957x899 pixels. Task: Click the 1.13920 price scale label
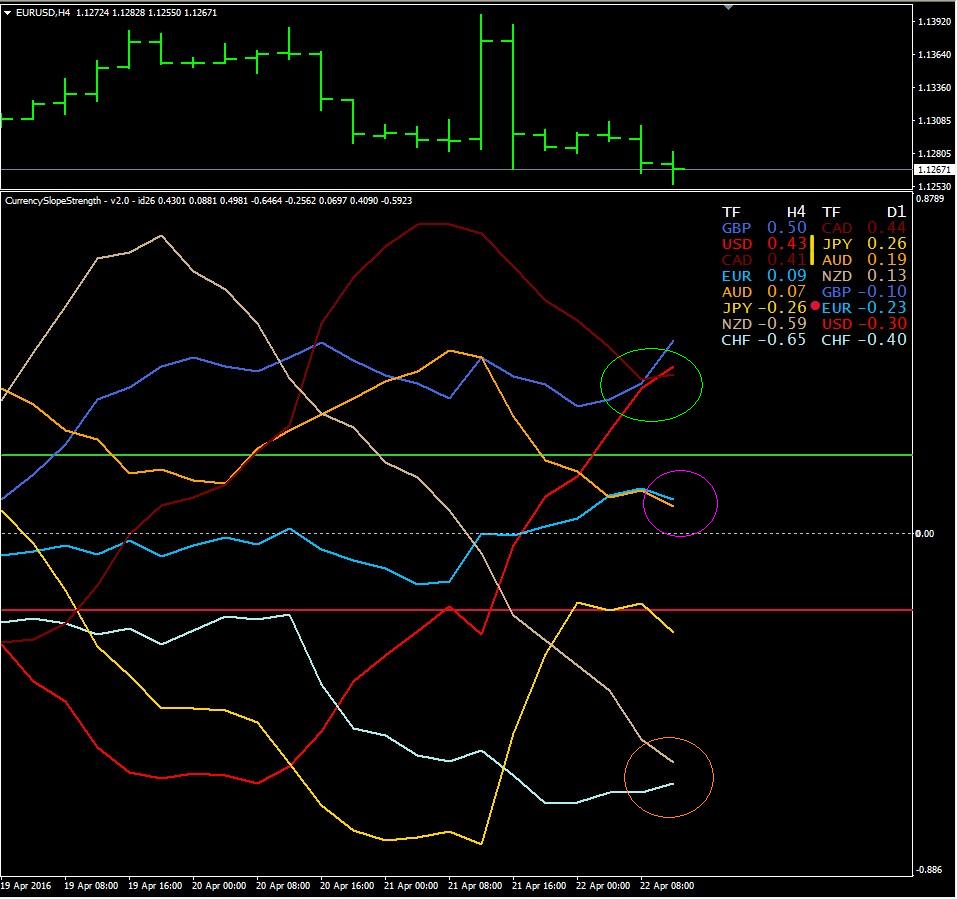[934, 21]
